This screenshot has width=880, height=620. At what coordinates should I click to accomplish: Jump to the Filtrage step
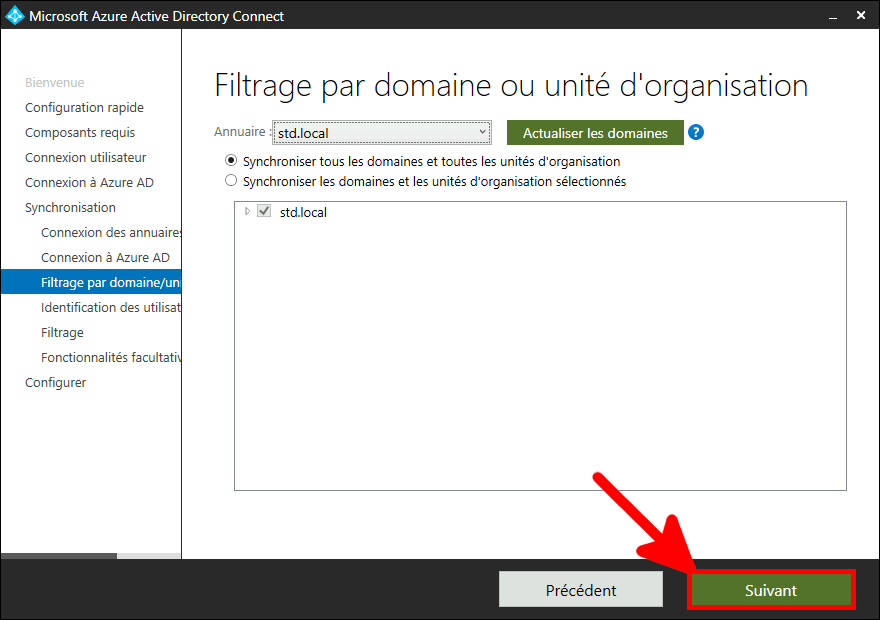[x=62, y=332]
